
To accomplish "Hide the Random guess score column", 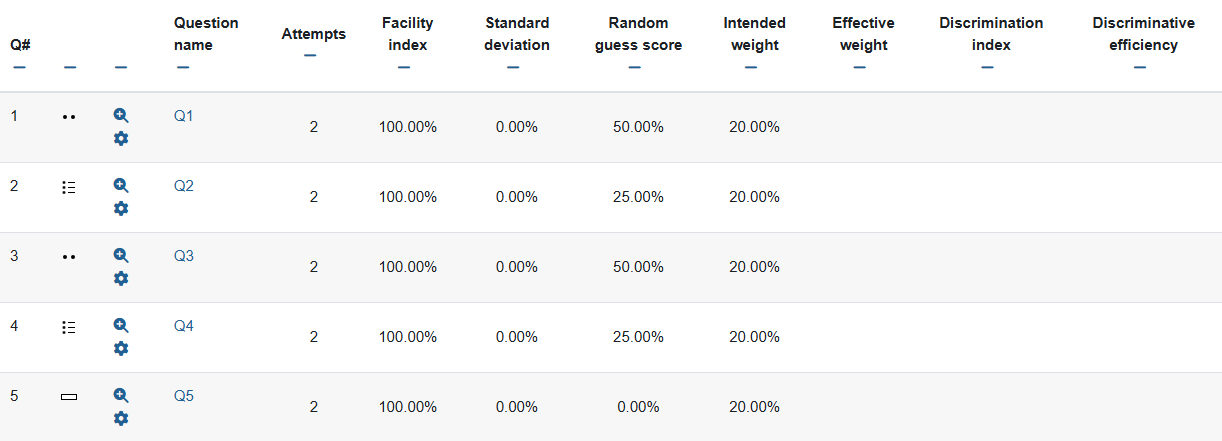I will pos(634,67).
